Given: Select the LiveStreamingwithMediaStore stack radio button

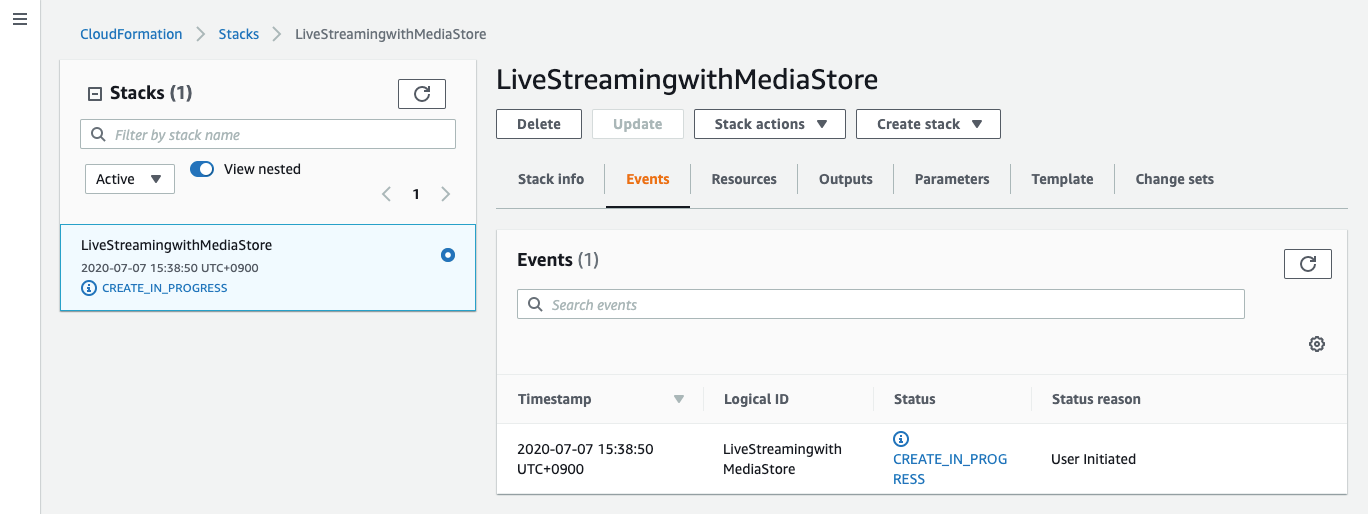Looking at the screenshot, I should [x=448, y=255].
